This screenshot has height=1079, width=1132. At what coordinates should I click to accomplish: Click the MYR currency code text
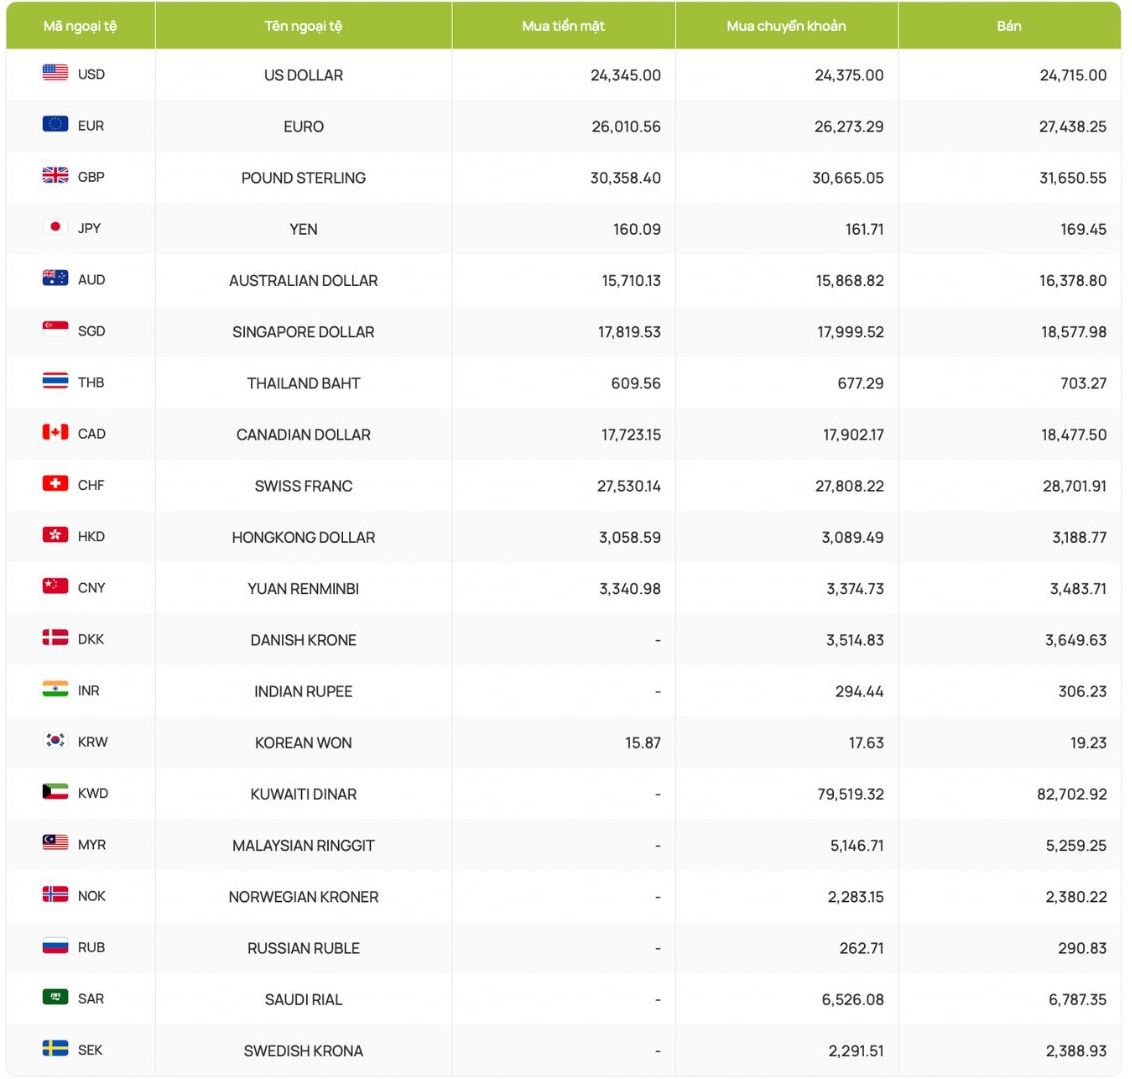(92, 845)
